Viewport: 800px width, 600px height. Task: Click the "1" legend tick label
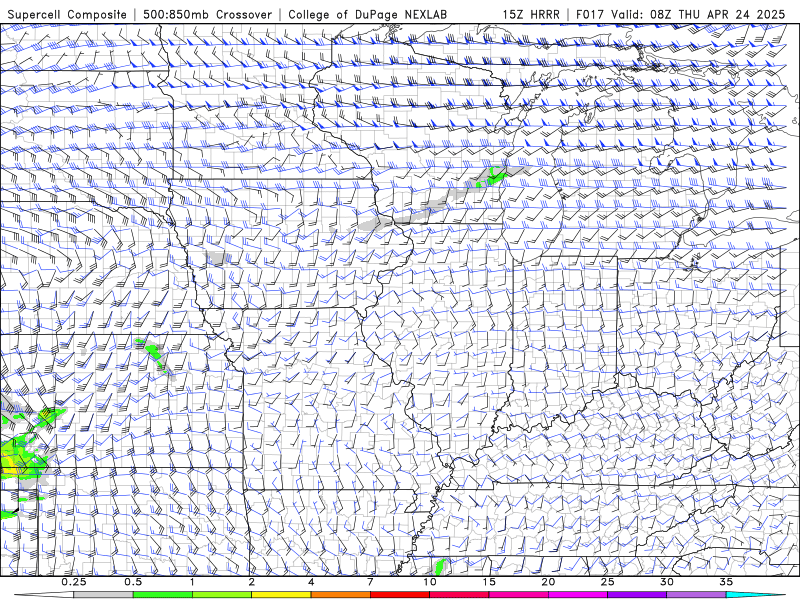tap(192, 582)
